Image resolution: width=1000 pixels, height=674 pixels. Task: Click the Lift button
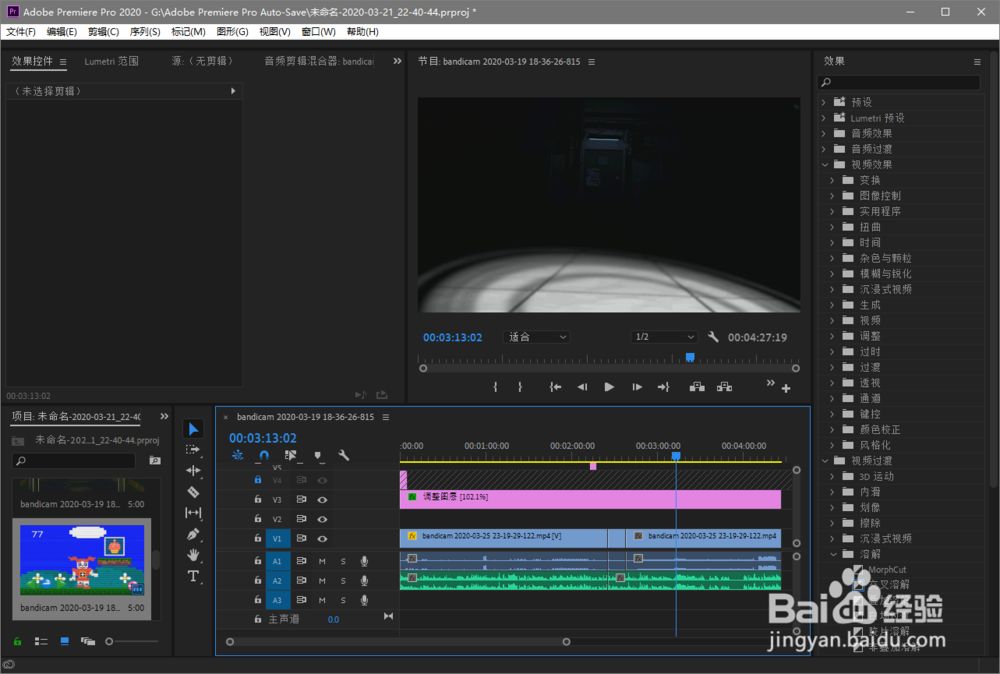[x=697, y=387]
